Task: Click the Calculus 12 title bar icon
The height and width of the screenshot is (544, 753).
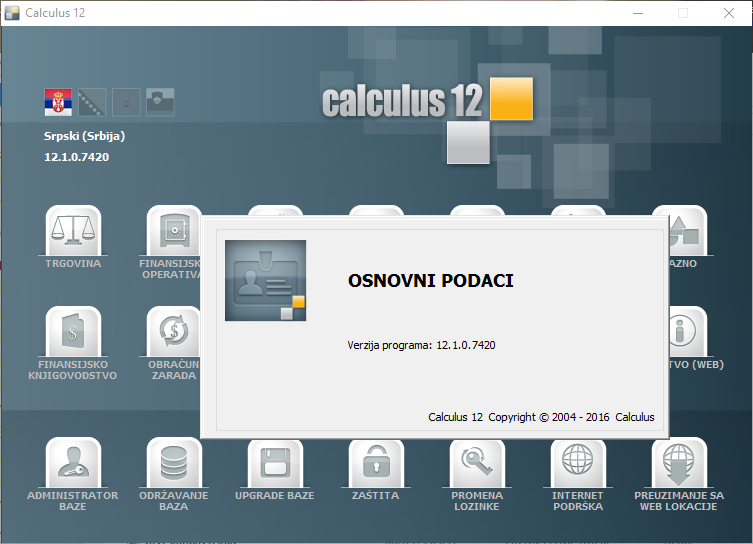Action: point(12,13)
